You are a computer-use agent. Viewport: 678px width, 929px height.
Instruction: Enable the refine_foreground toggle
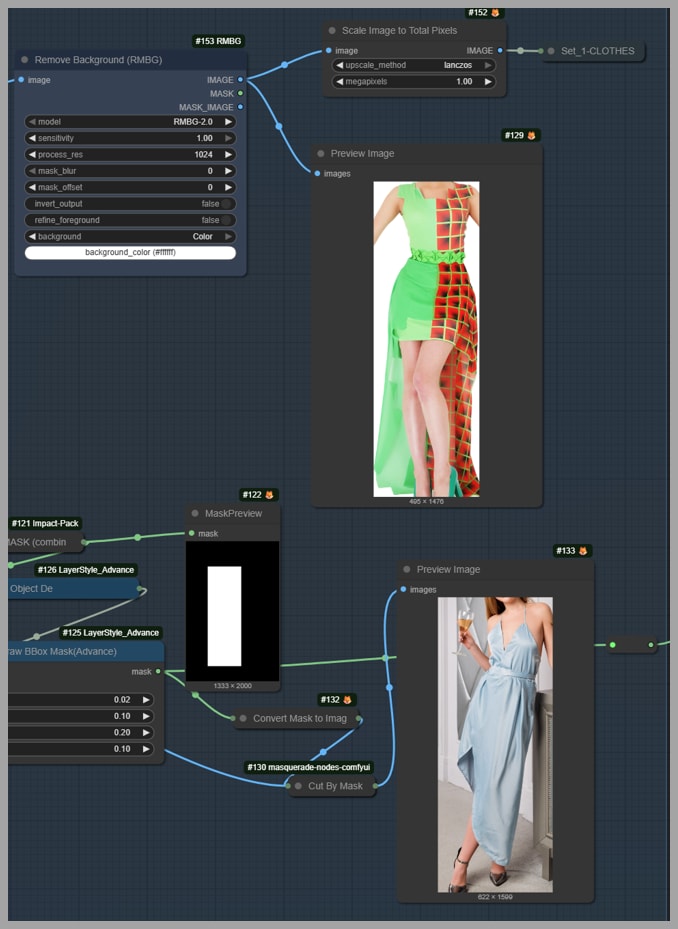tap(227, 220)
